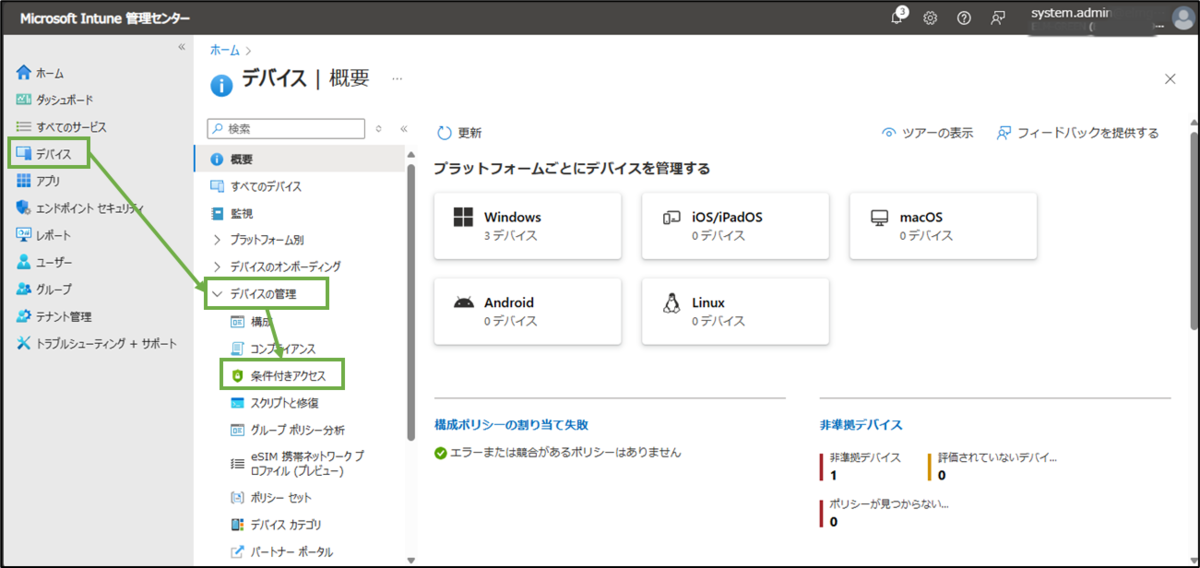This screenshot has height=568, width=1200.
Task: Click フィードバックを提供する button
Action: pyautogui.click(x=1078, y=133)
